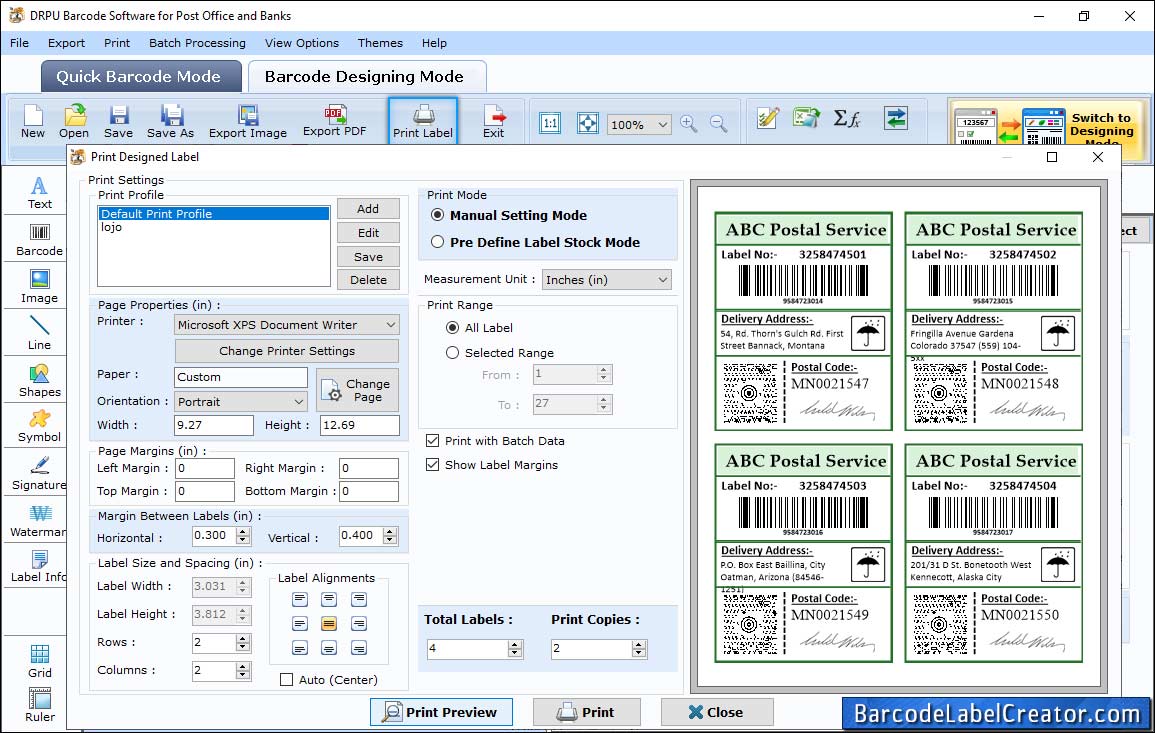Image resolution: width=1155 pixels, height=733 pixels.
Task: Select the lojo print profile entry
Action: 214,227
